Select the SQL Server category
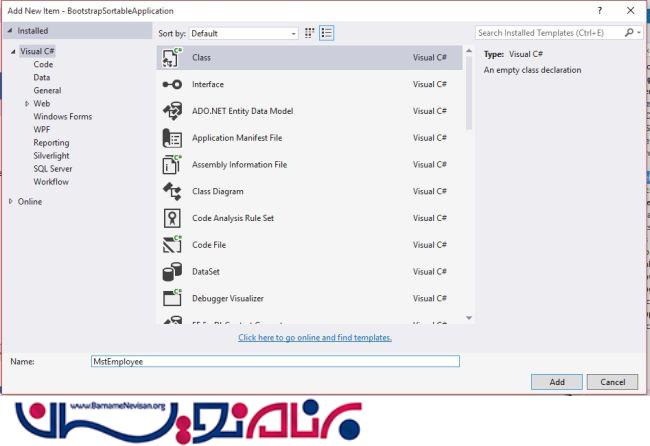The width and height of the screenshot is (650, 446). 53,168
